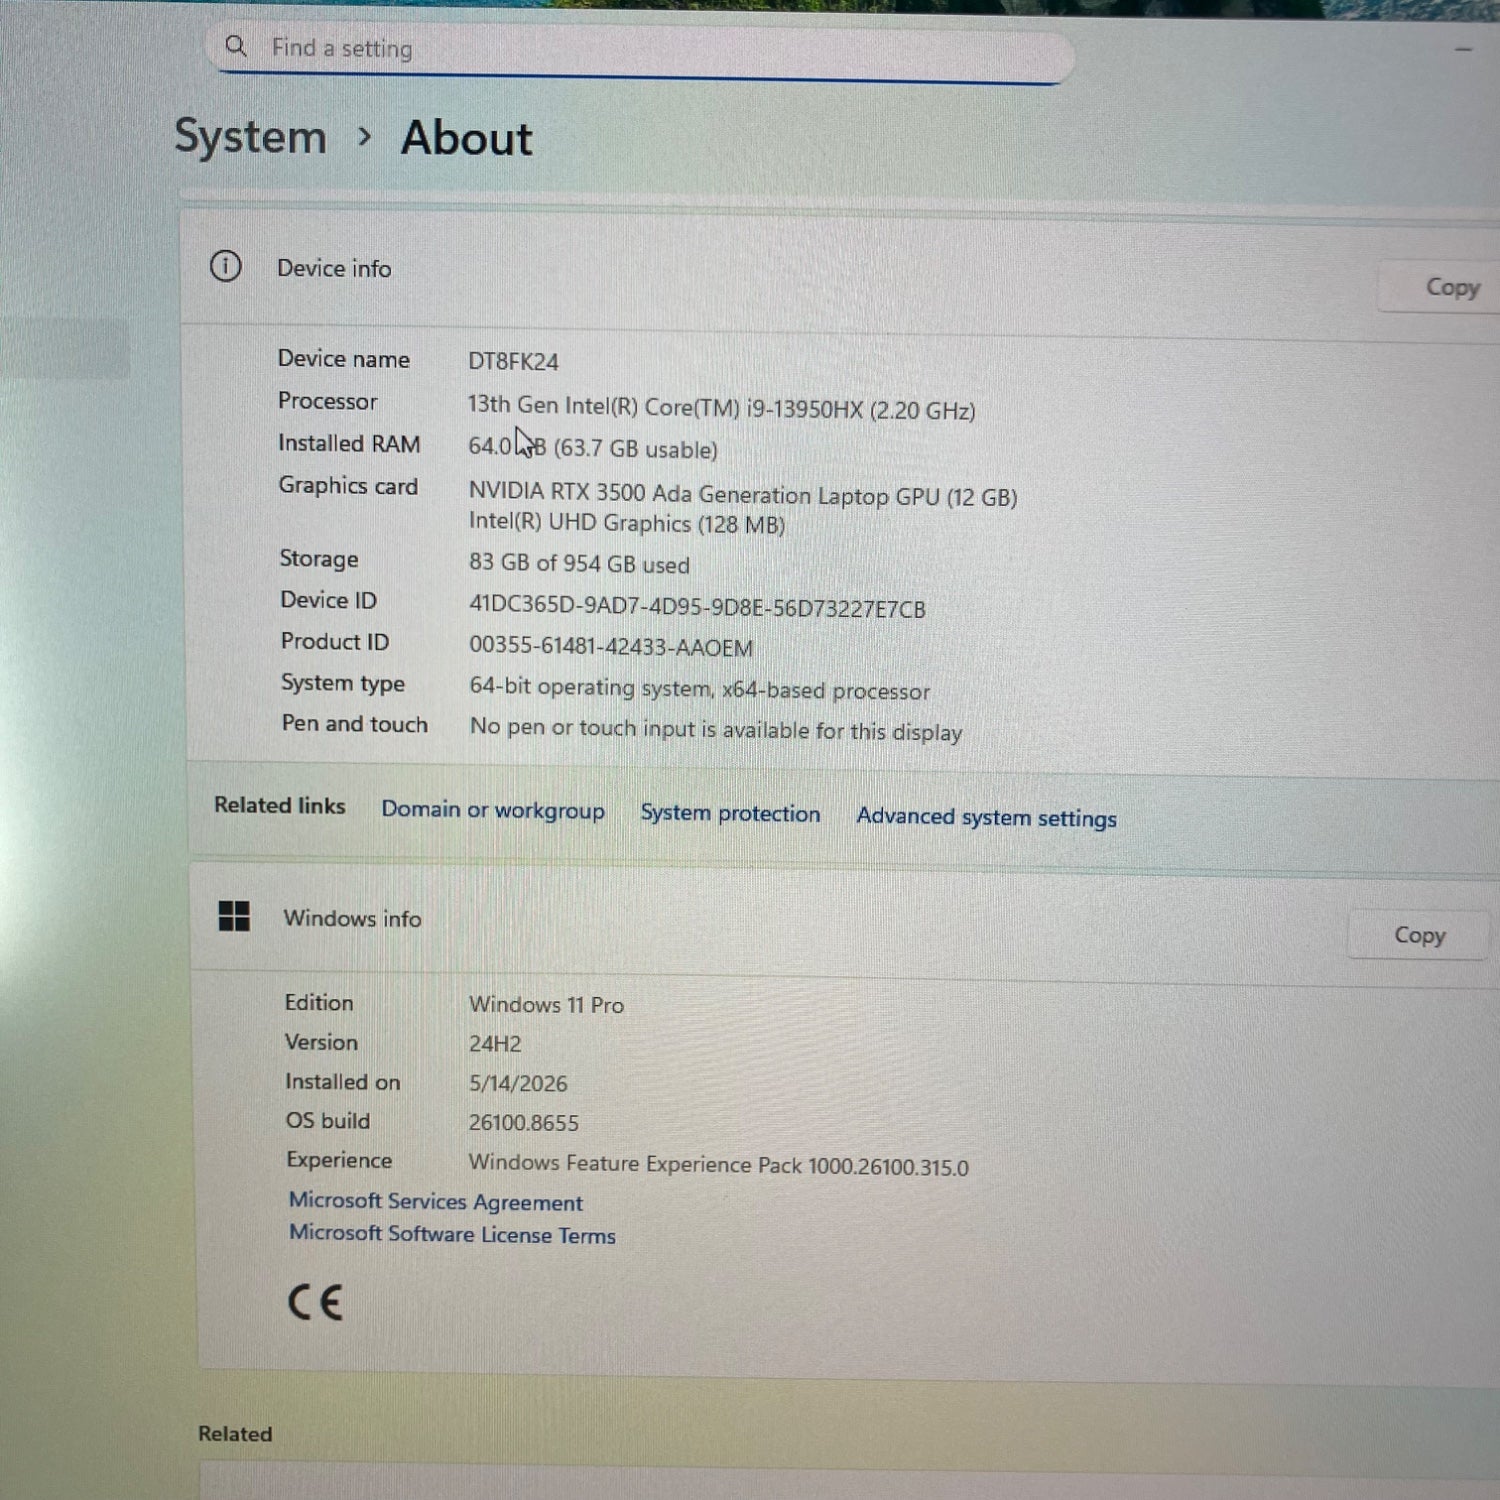Click the Windows info section header
The height and width of the screenshot is (1500, 1500).
(352, 918)
